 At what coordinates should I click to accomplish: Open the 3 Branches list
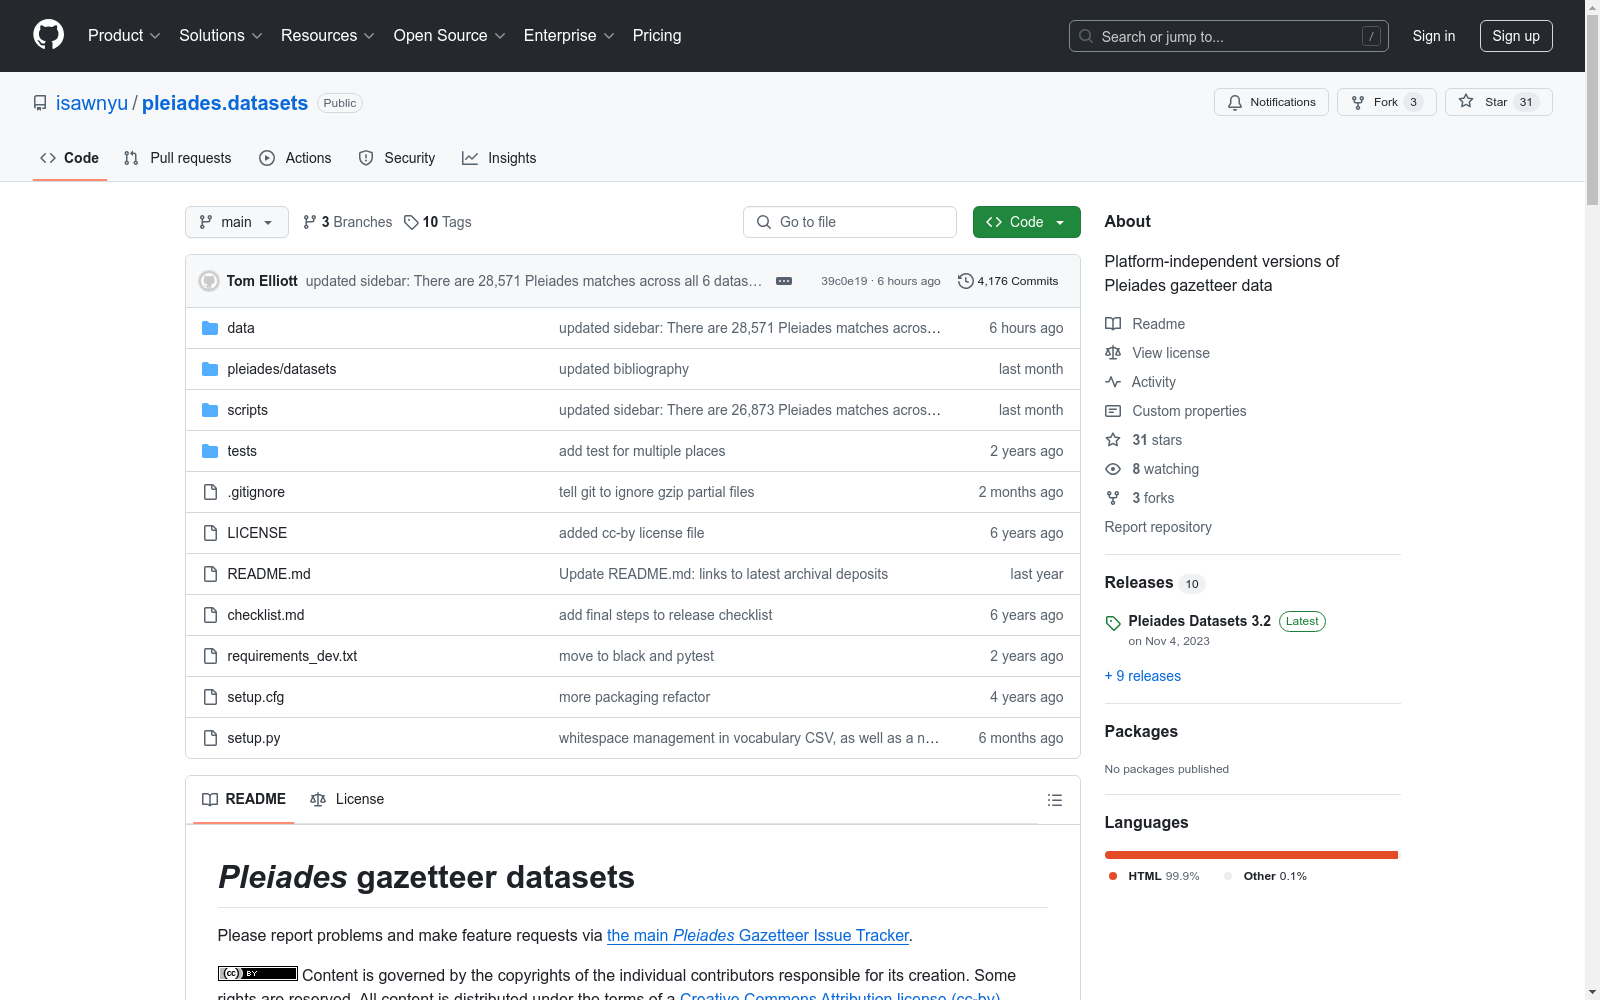[x=348, y=222]
